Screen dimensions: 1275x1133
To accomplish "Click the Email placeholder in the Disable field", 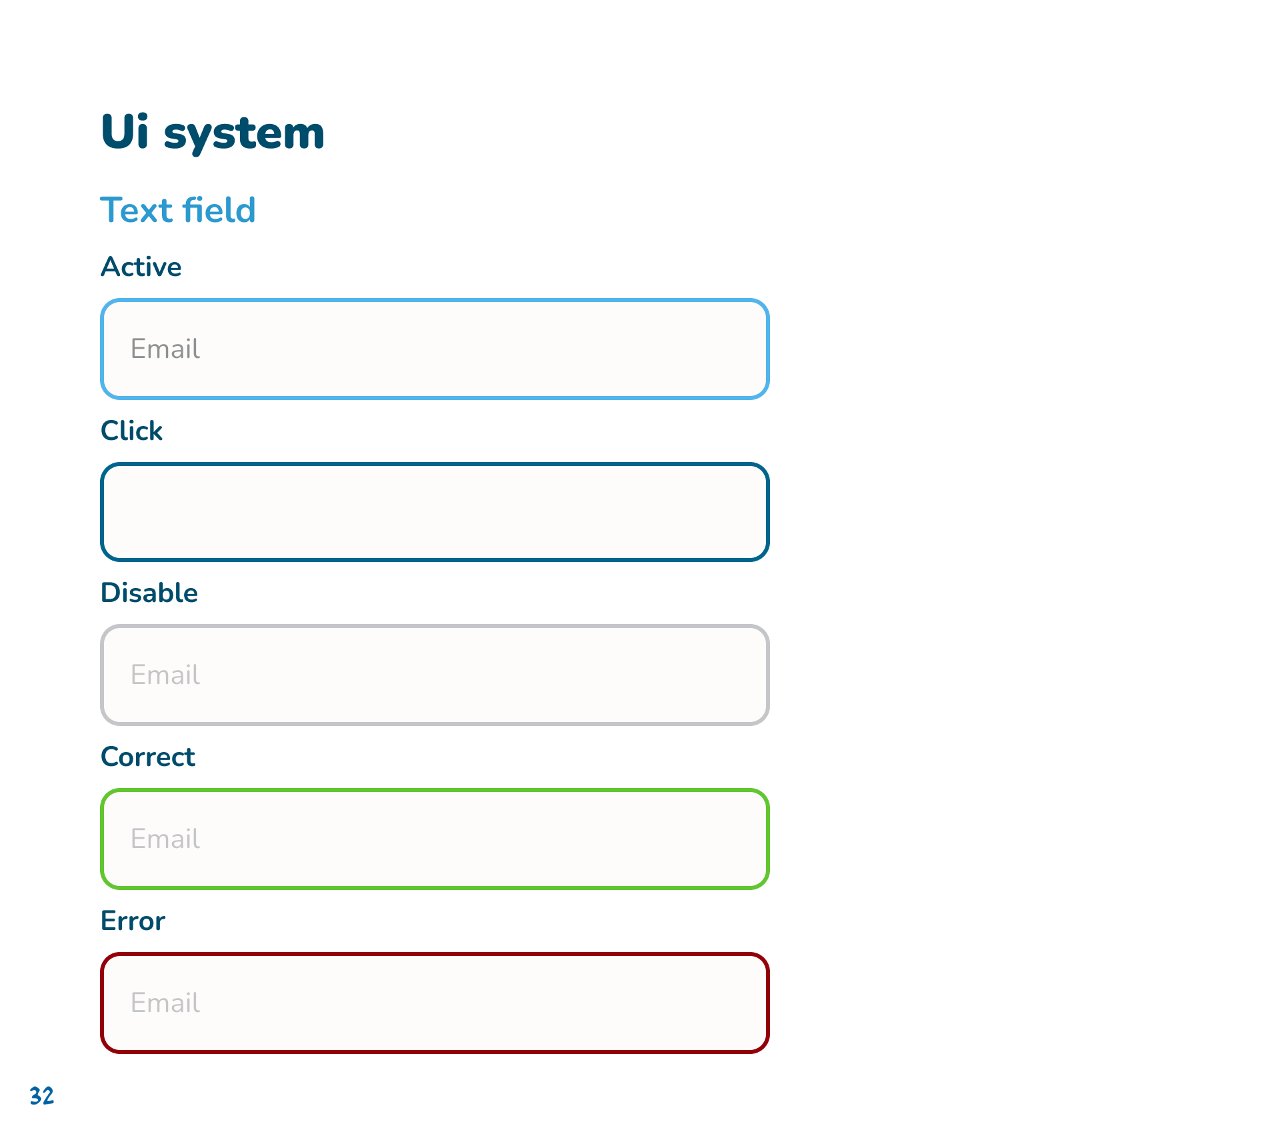I will click(165, 675).
